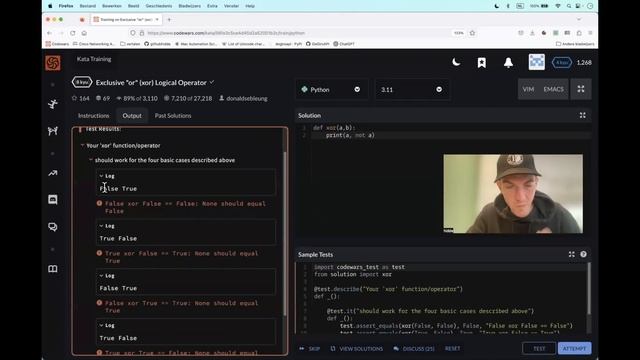Open the Practice kata sidebar icon
Viewport: 640px width, 360px height.
(x=53, y=104)
